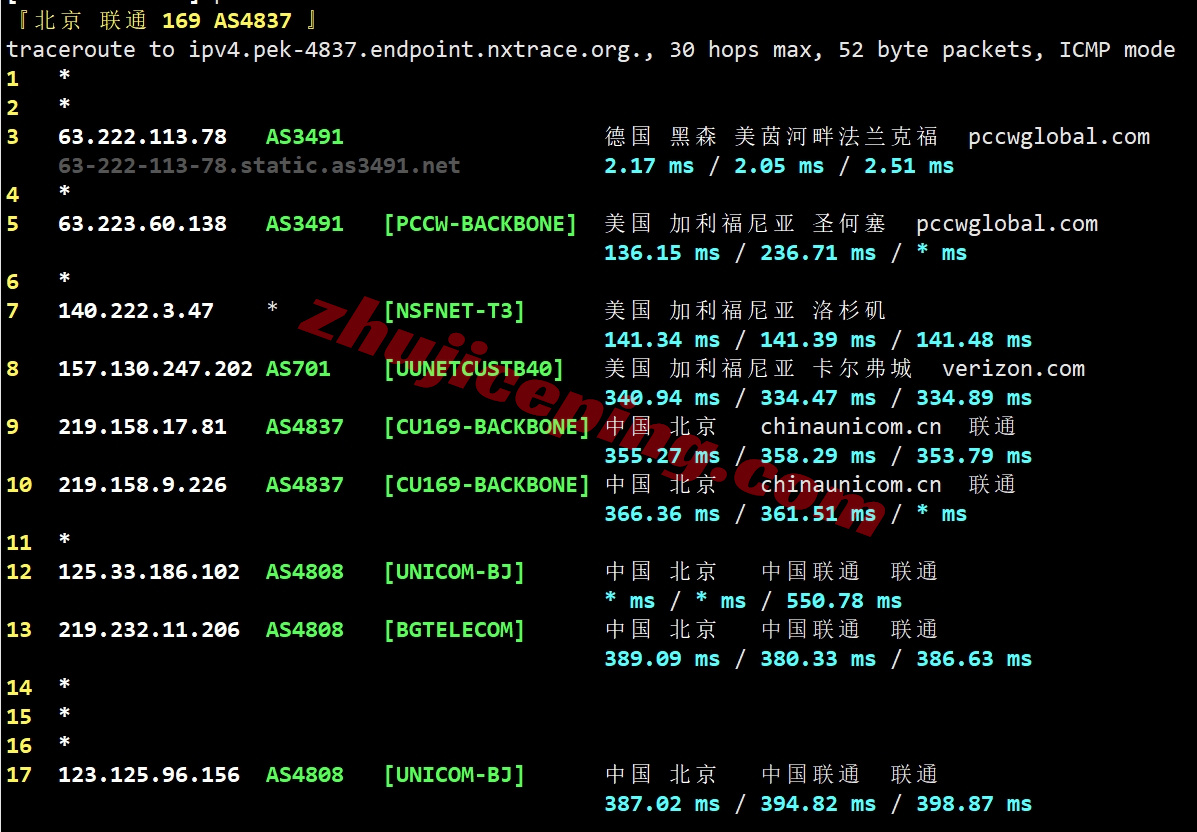Click latency value 550.78 ms

[x=844, y=601]
